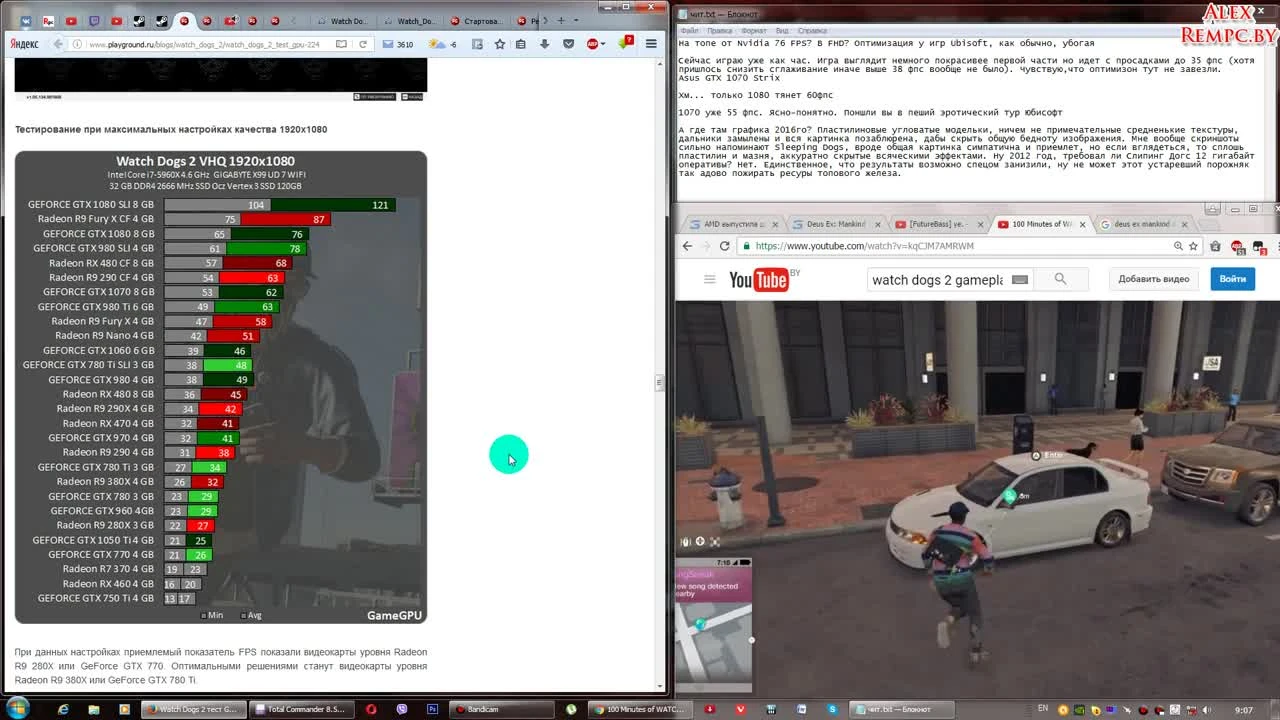The height and width of the screenshot is (720, 1280).
Task: Click the blue 'Войти' sign-in button
Action: click(1232, 279)
